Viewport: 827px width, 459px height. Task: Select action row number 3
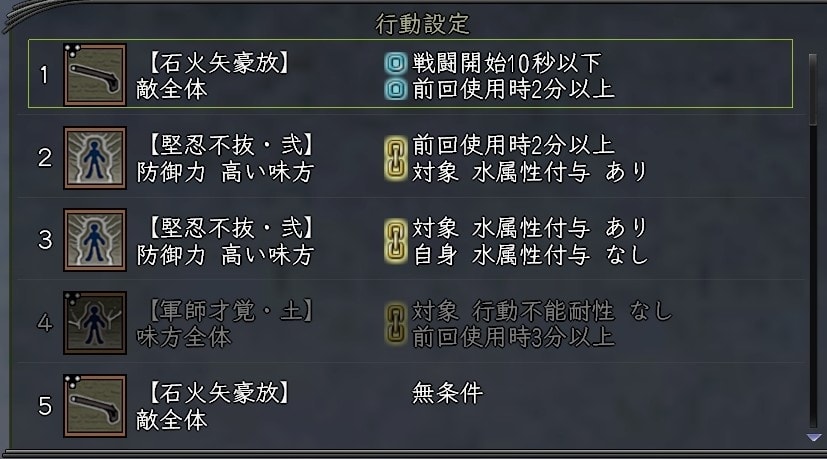45,240
